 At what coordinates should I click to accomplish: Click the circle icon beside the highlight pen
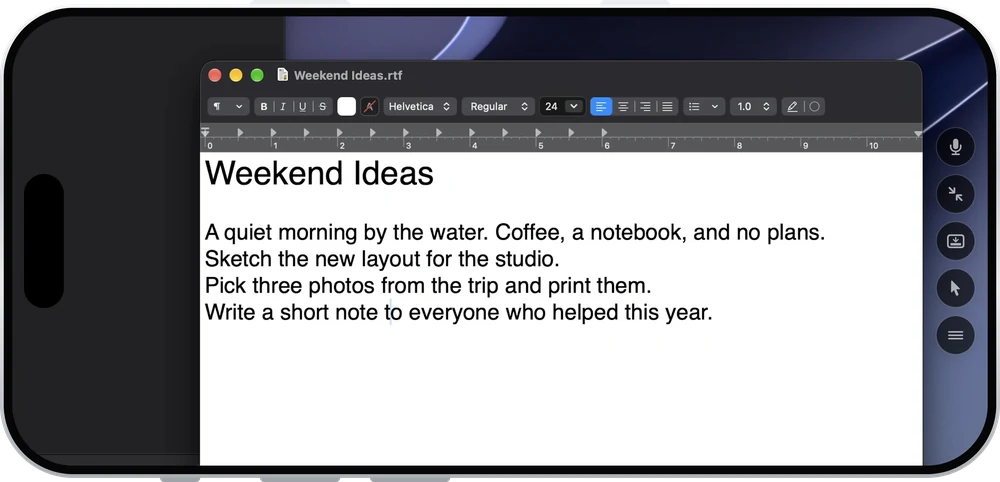click(x=814, y=106)
